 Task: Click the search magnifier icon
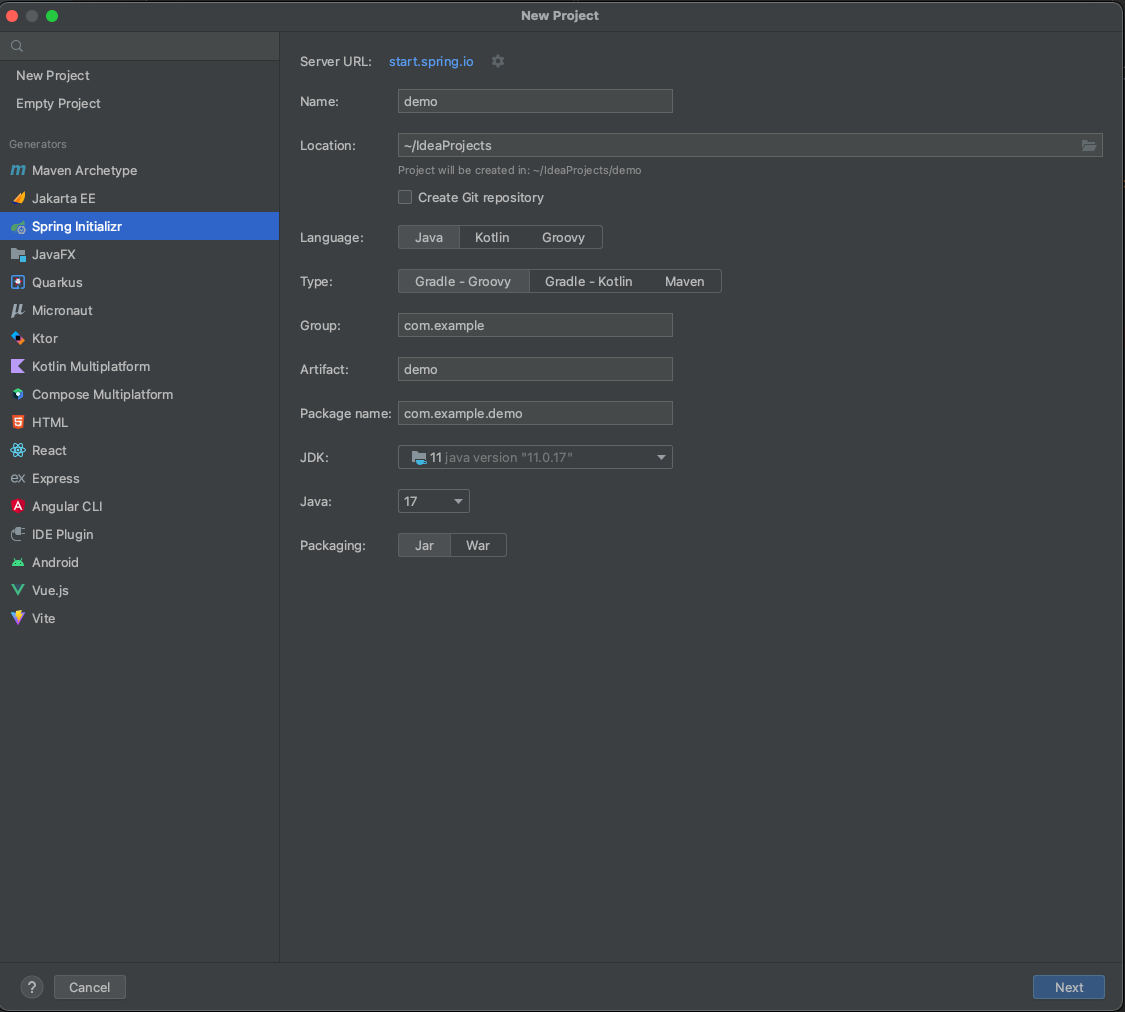tap(17, 46)
